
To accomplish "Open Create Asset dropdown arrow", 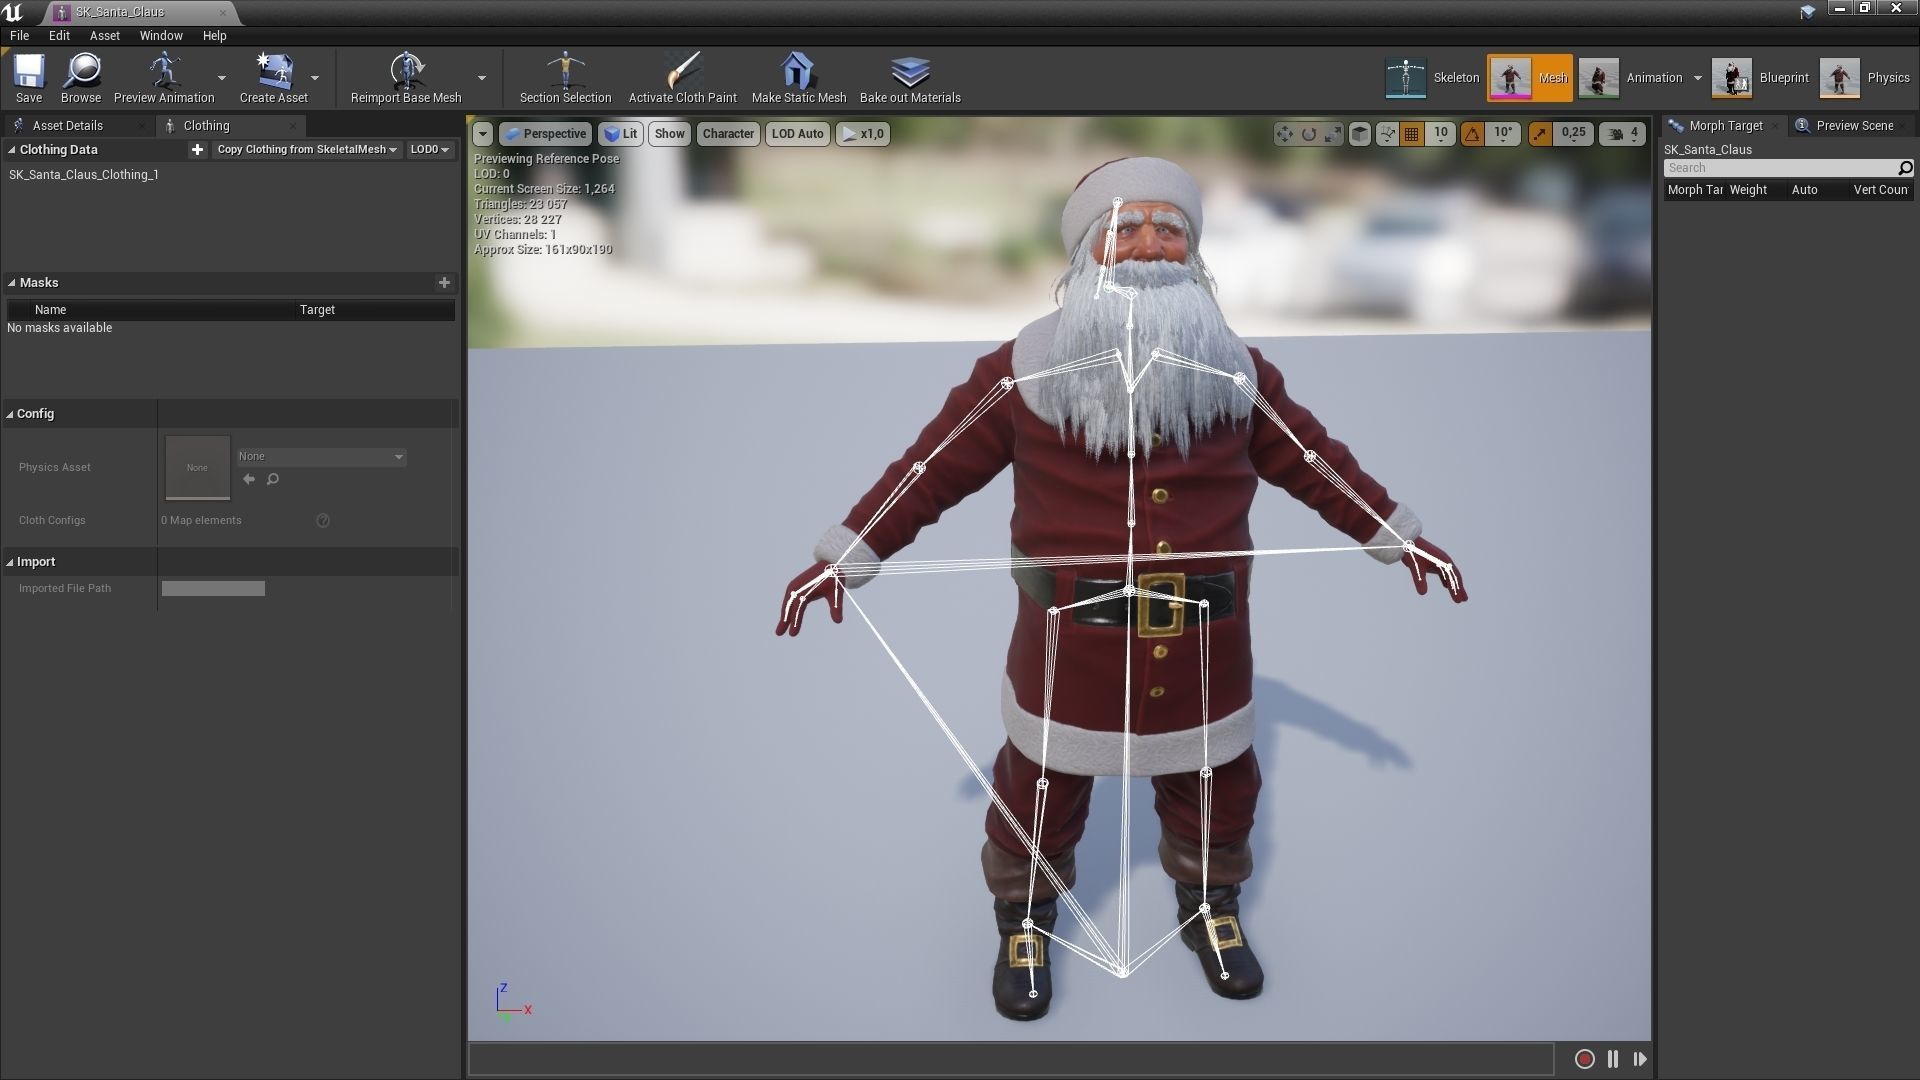I will point(315,78).
